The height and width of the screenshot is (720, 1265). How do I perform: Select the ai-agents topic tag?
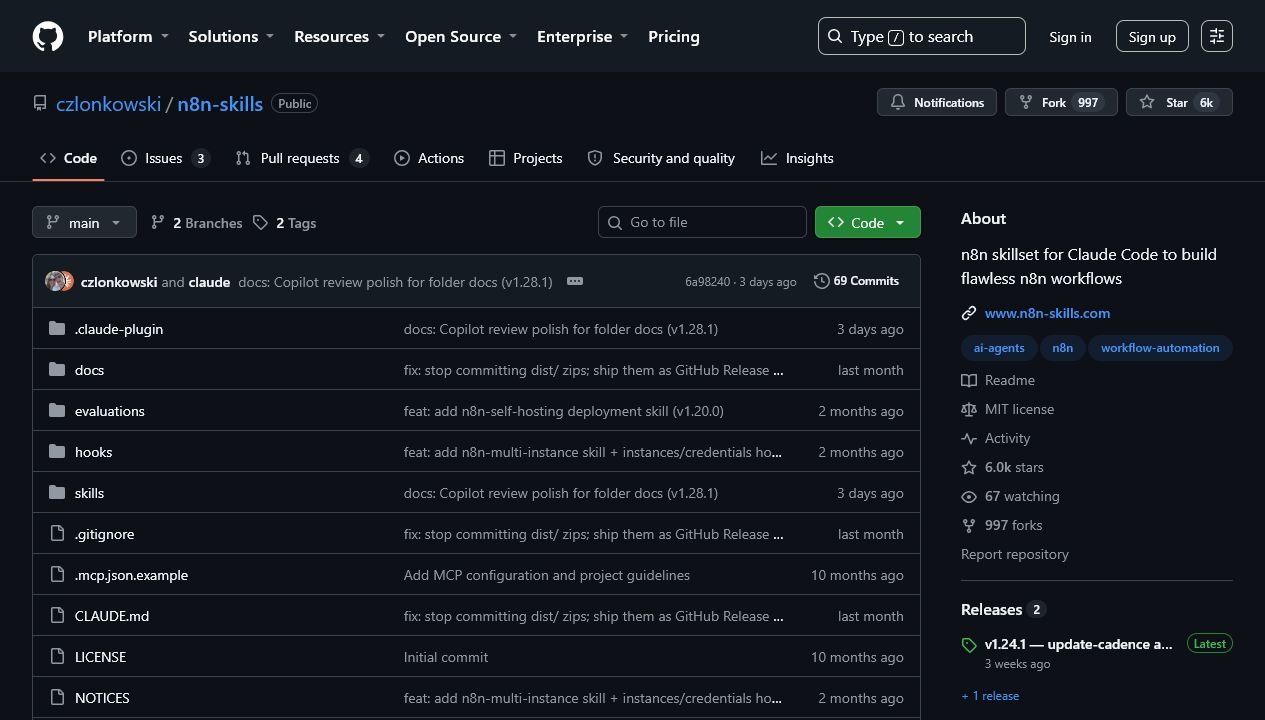coord(999,348)
